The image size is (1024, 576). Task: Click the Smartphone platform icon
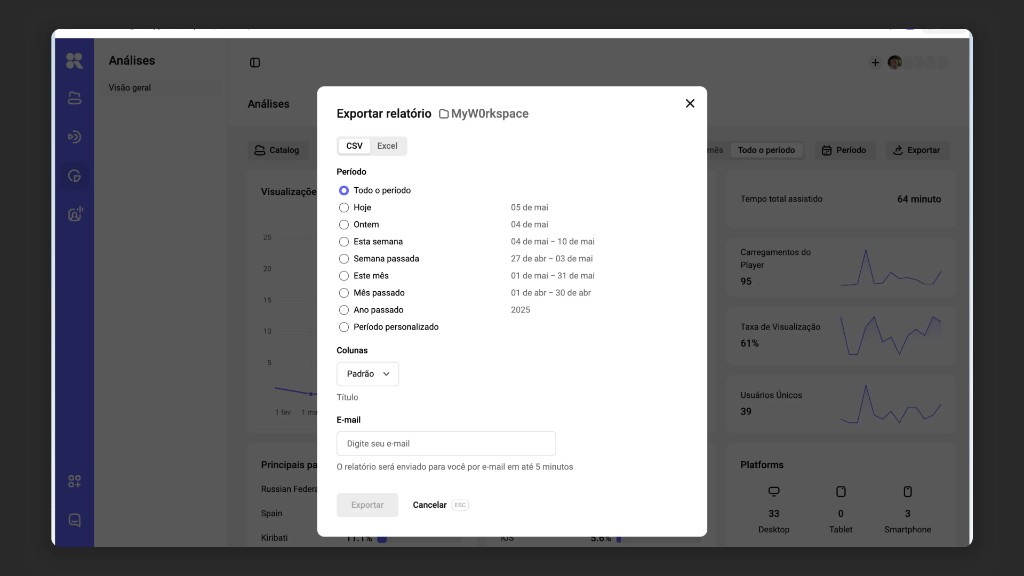(908, 491)
